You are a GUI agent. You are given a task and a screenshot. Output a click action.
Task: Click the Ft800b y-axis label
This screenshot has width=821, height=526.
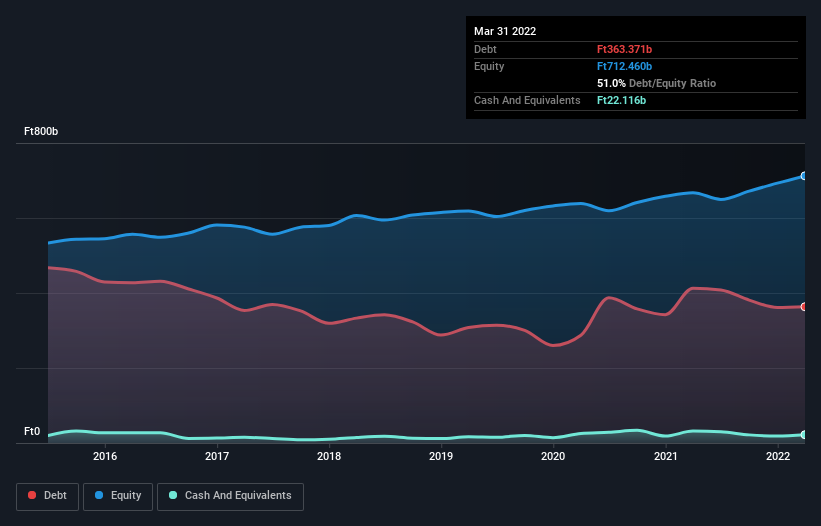click(x=41, y=131)
